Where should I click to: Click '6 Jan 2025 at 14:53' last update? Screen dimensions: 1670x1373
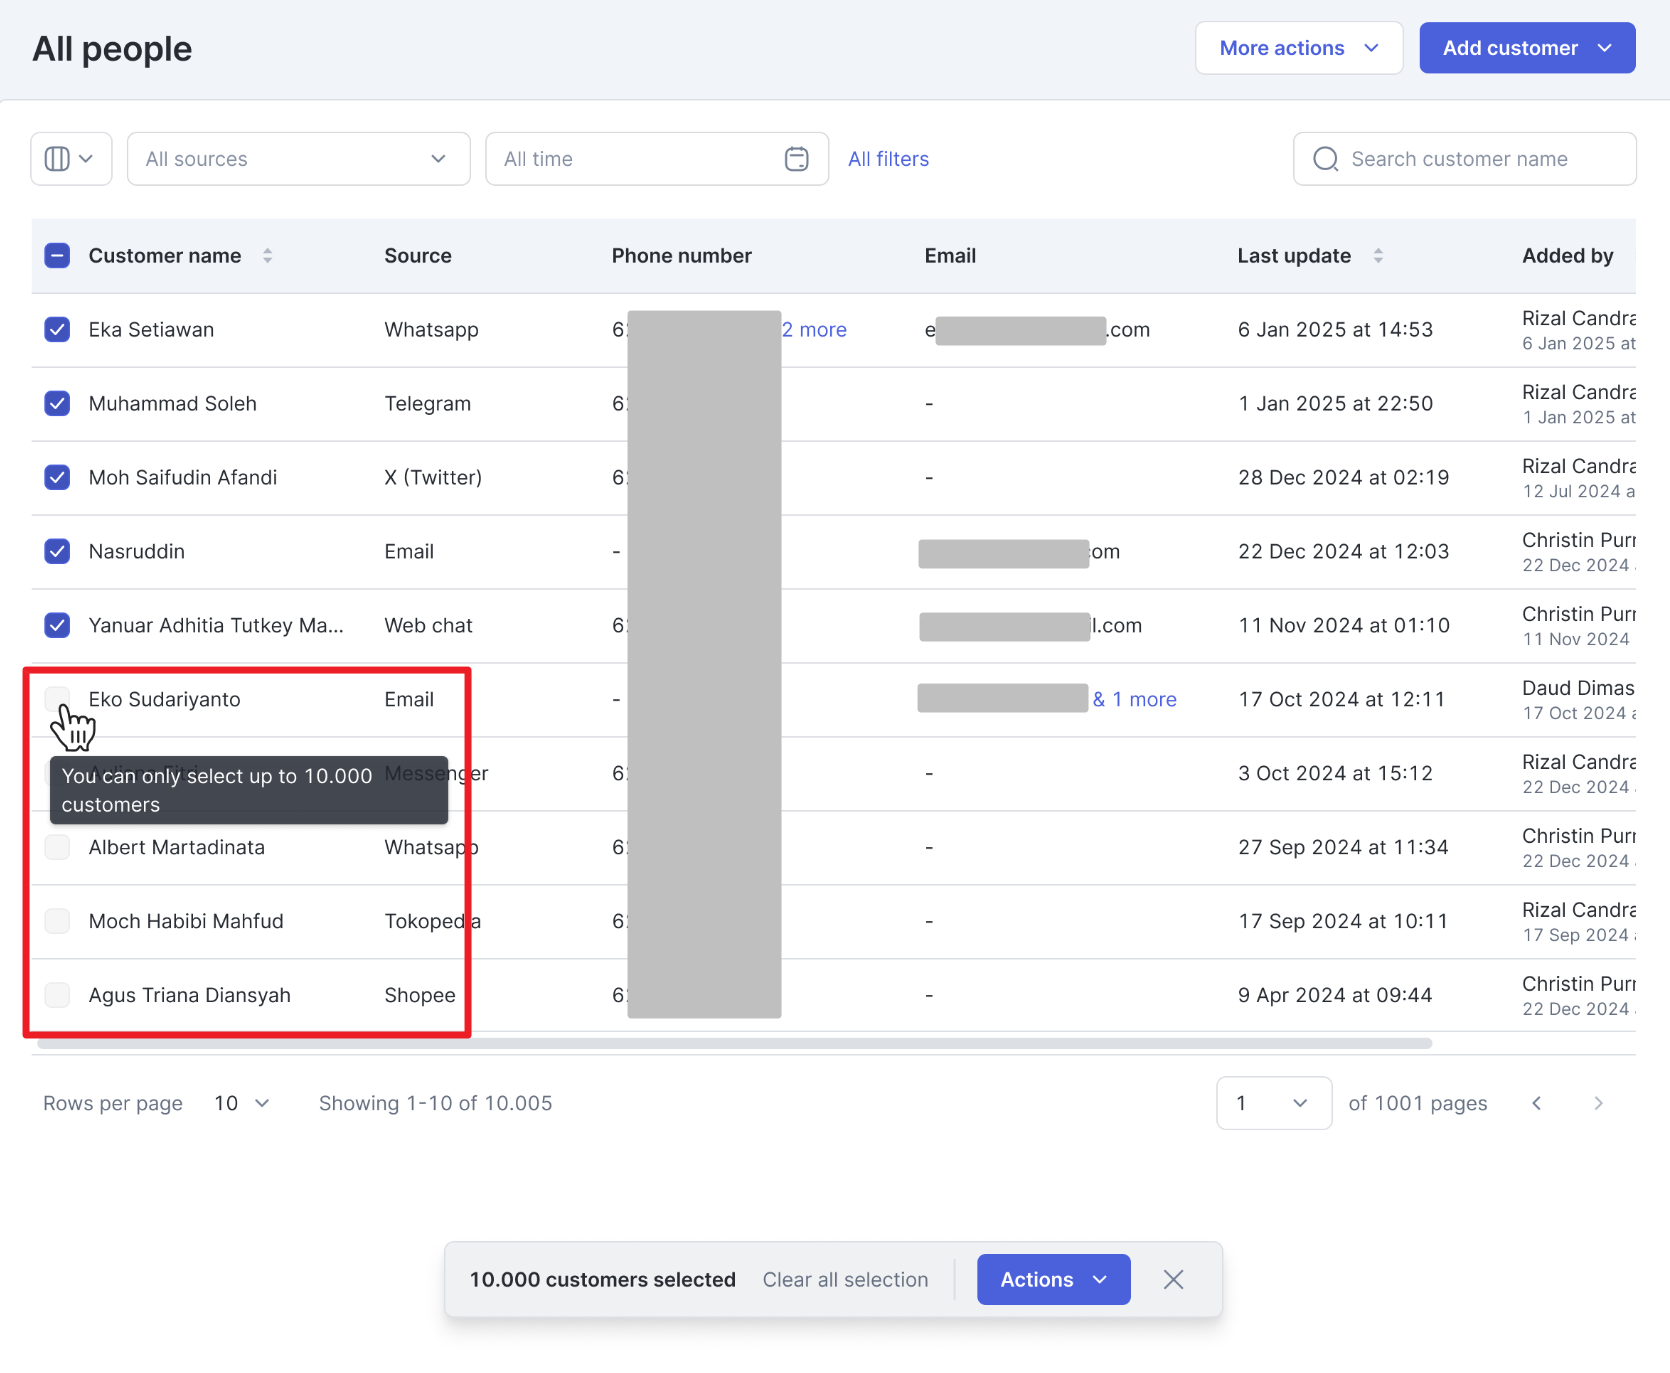(x=1336, y=330)
